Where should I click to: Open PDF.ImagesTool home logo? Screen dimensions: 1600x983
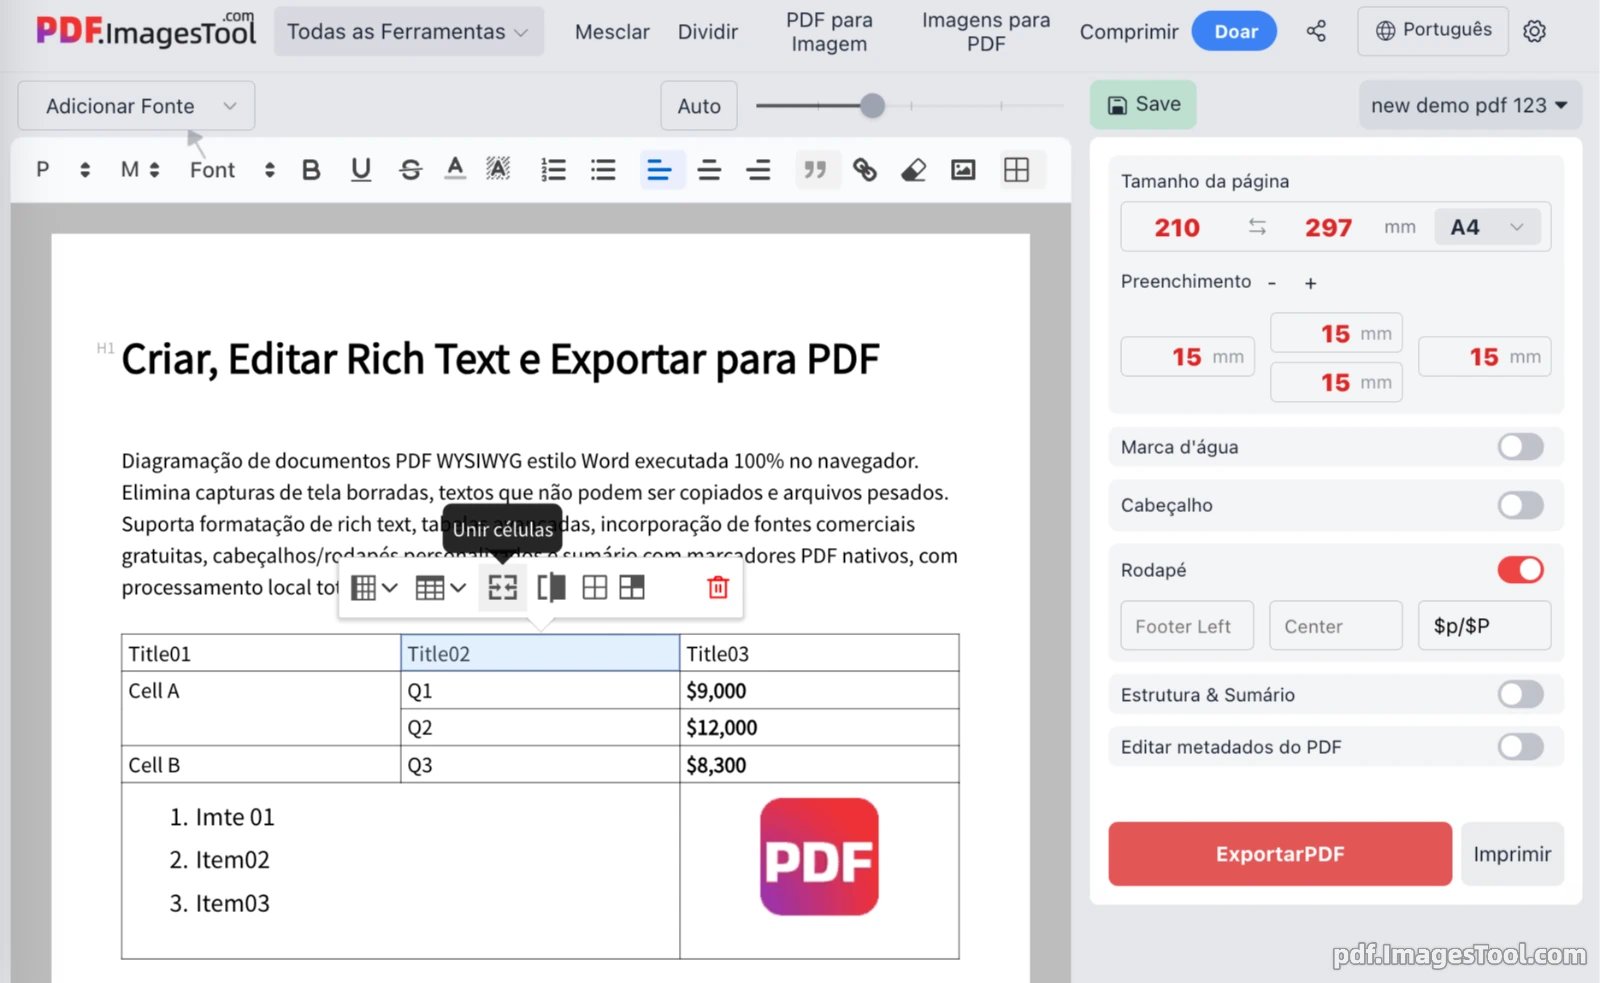(146, 31)
